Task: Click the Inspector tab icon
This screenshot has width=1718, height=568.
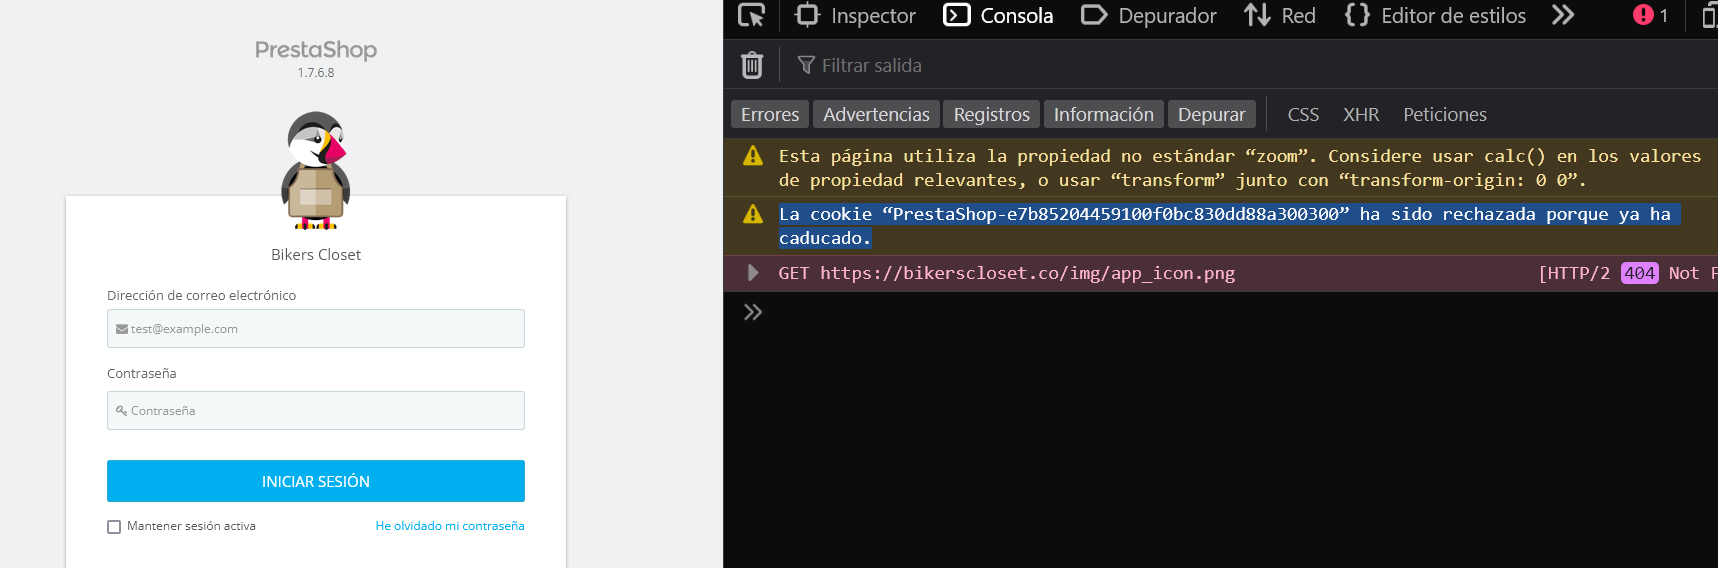Action: [x=807, y=15]
